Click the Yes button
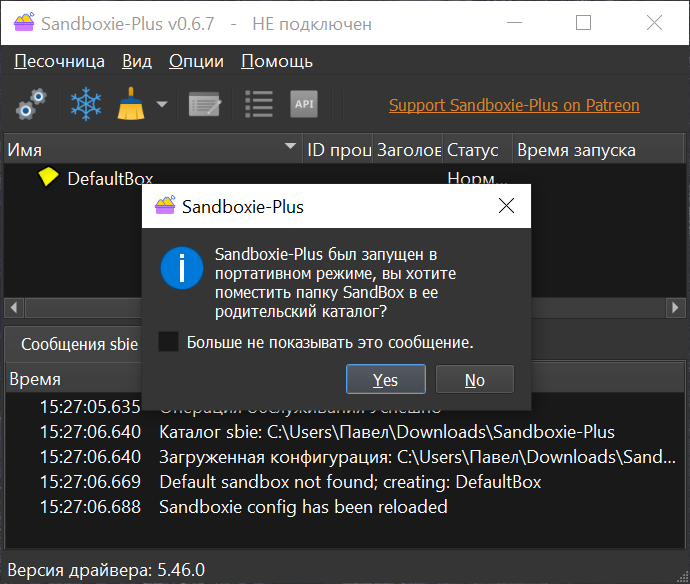The image size is (690, 584). coord(385,379)
